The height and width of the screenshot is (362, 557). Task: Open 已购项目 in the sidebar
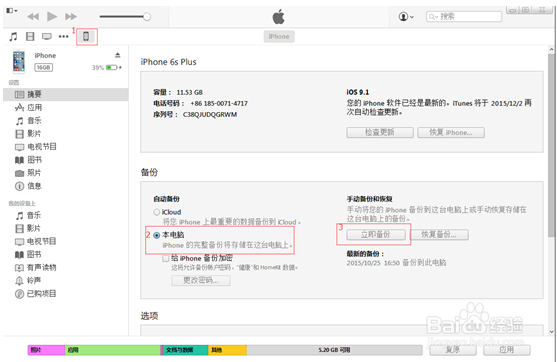tap(65, 293)
